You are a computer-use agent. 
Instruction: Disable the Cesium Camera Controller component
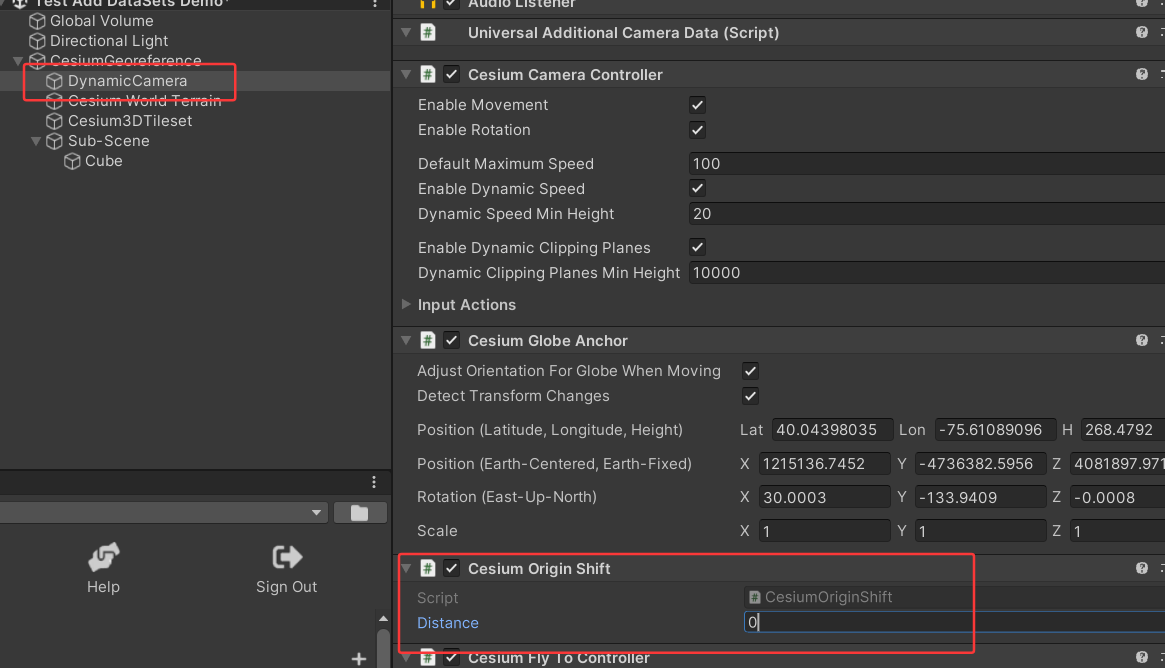click(x=452, y=74)
